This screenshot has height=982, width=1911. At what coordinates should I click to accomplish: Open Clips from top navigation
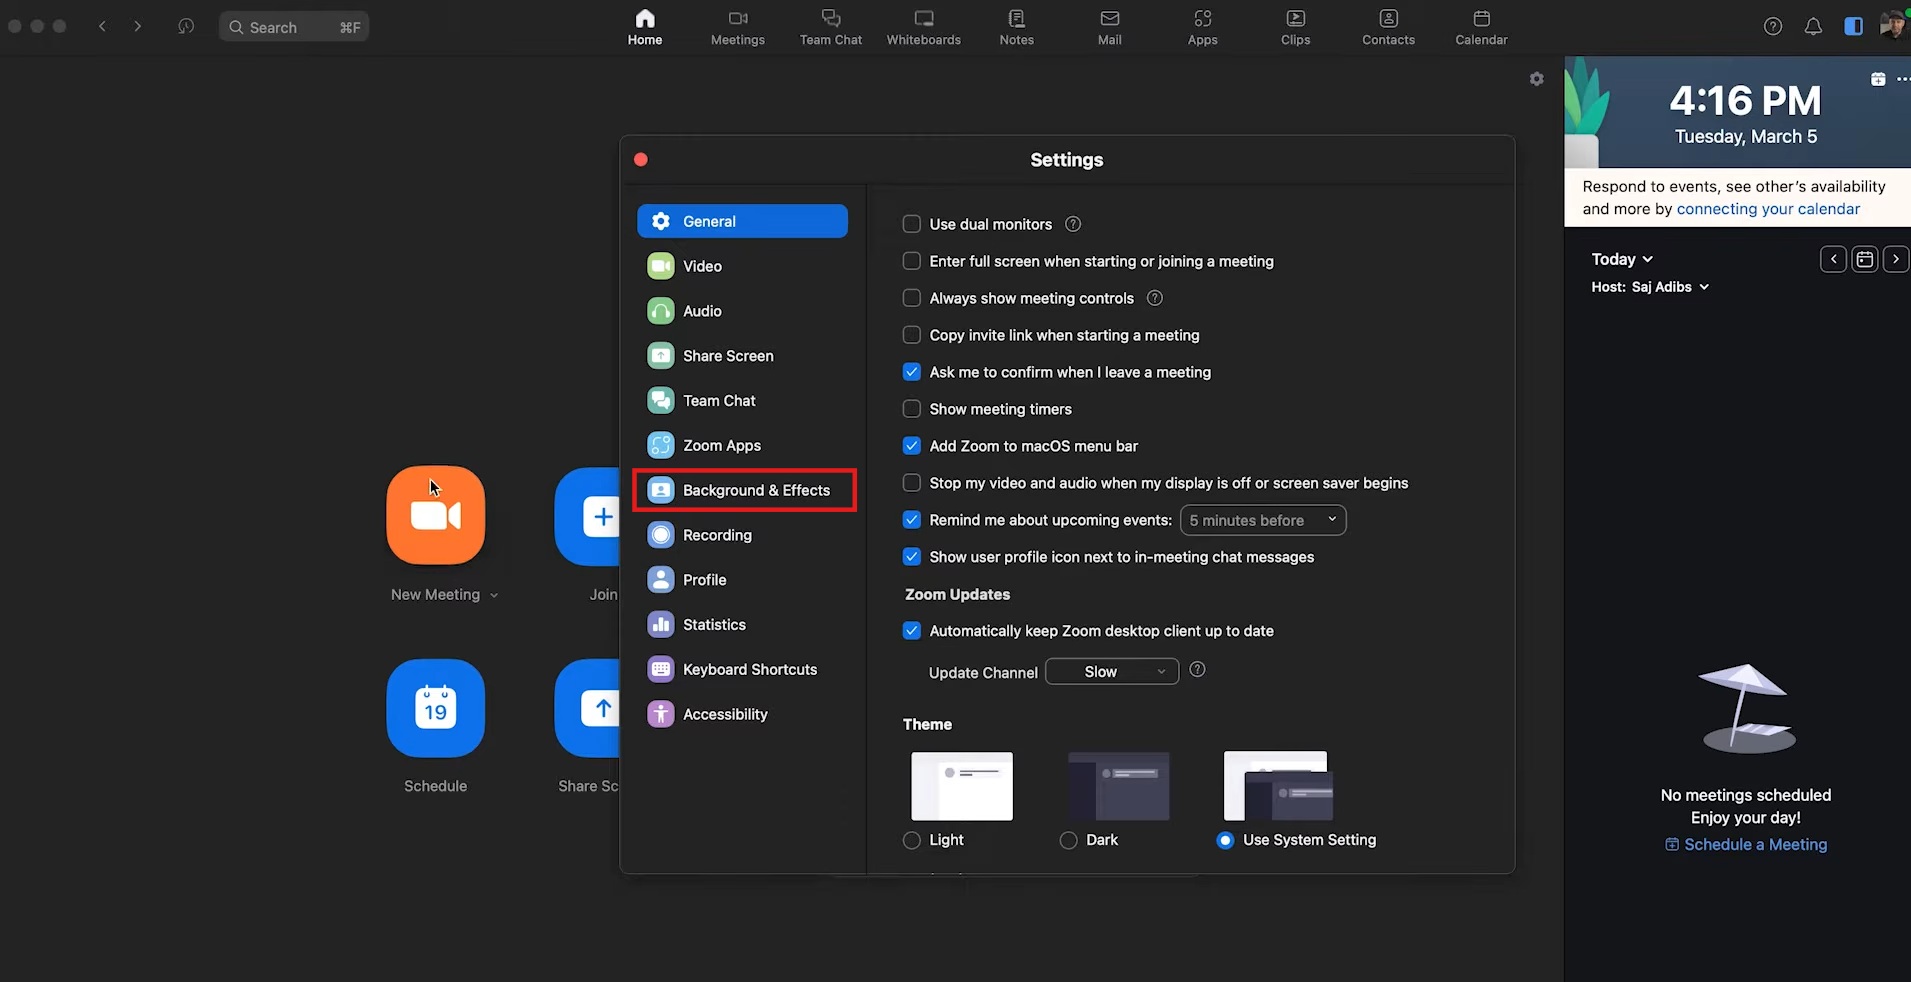[1295, 27]
